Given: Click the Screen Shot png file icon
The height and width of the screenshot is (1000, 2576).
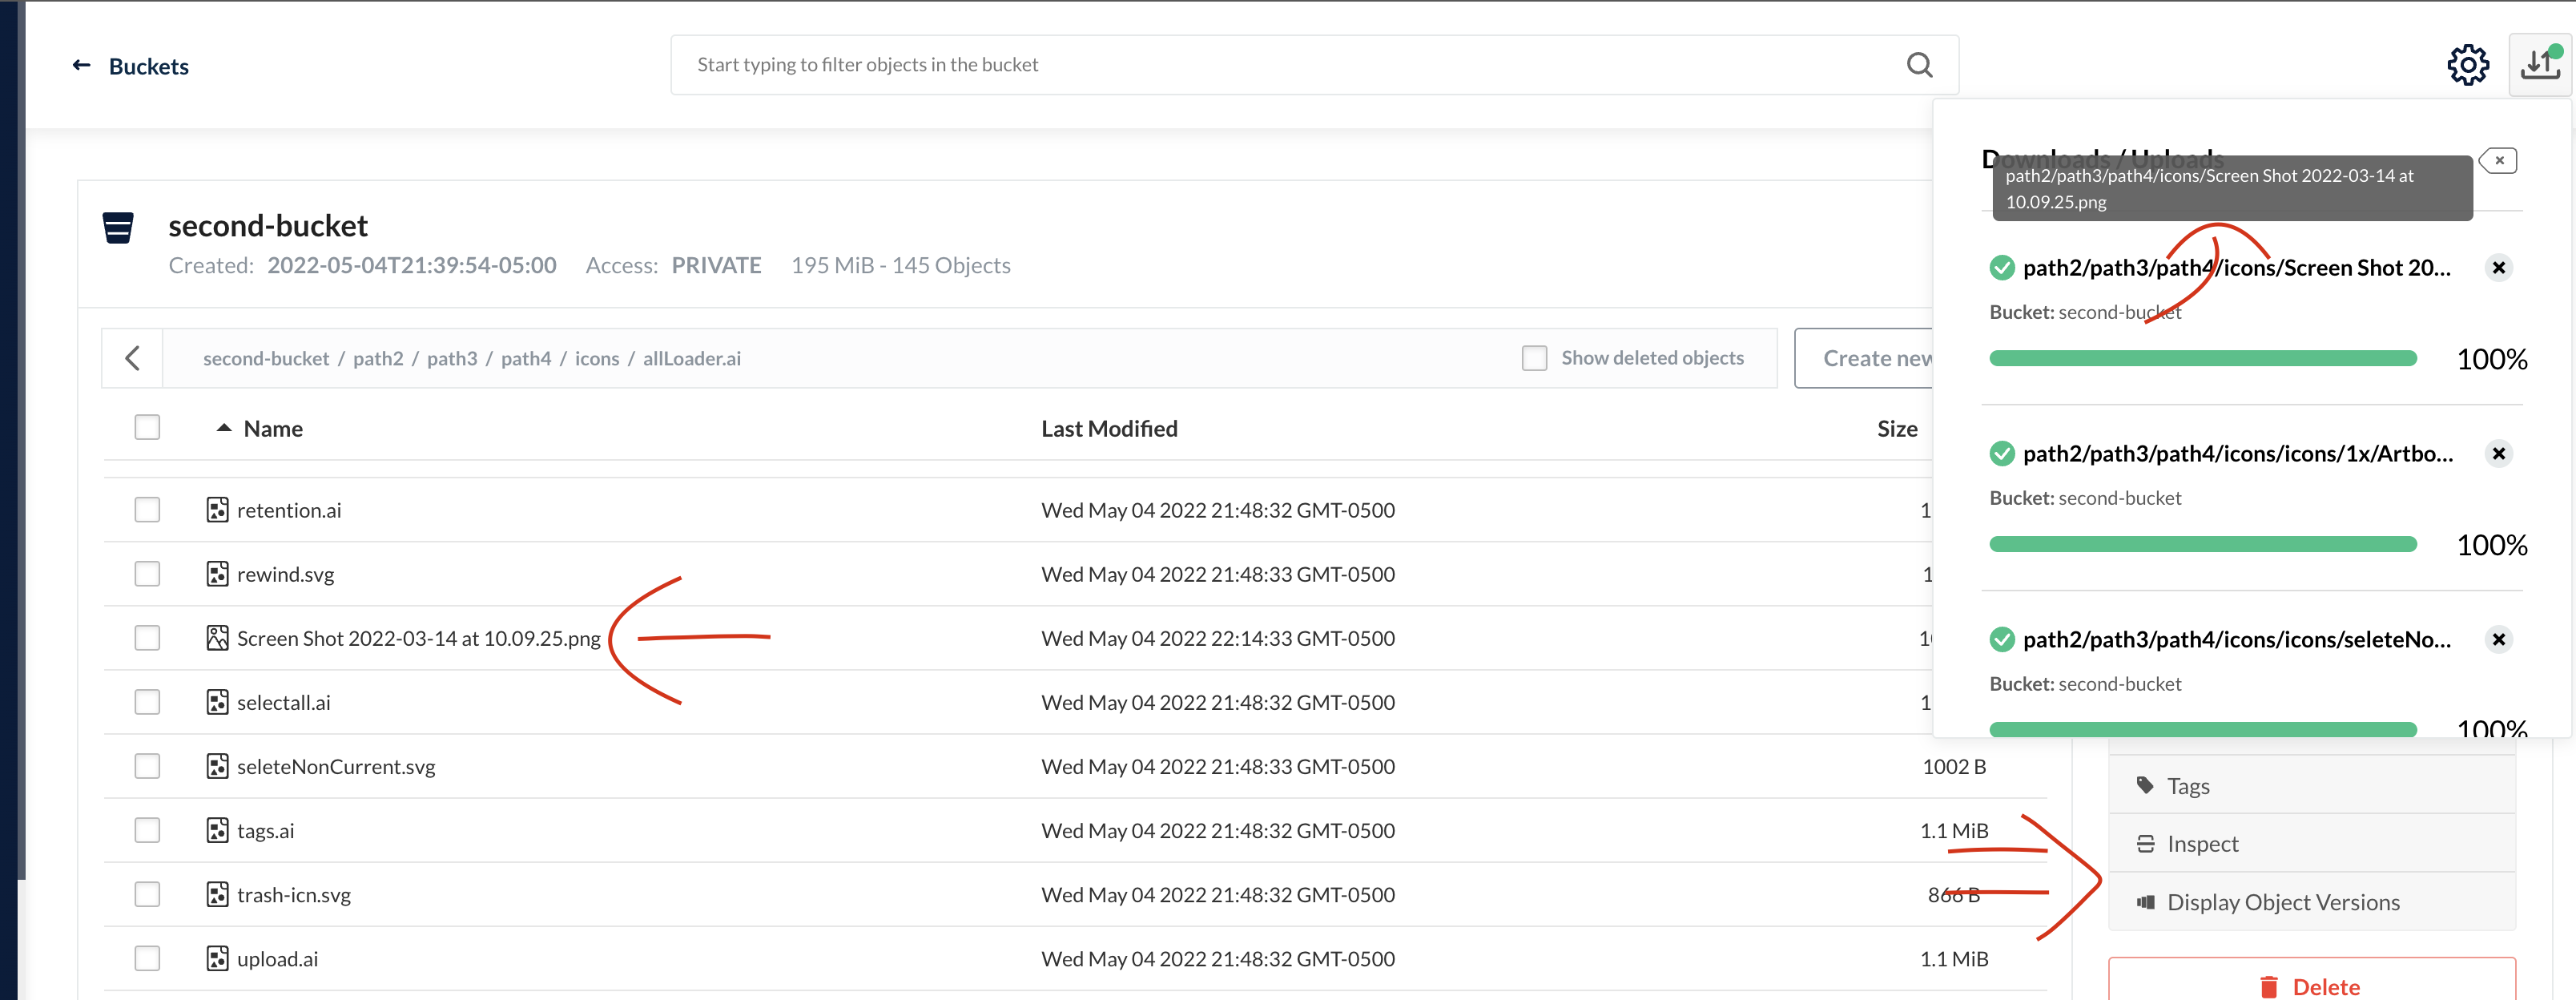Looking at the screenshot, I should pos(217,638).
